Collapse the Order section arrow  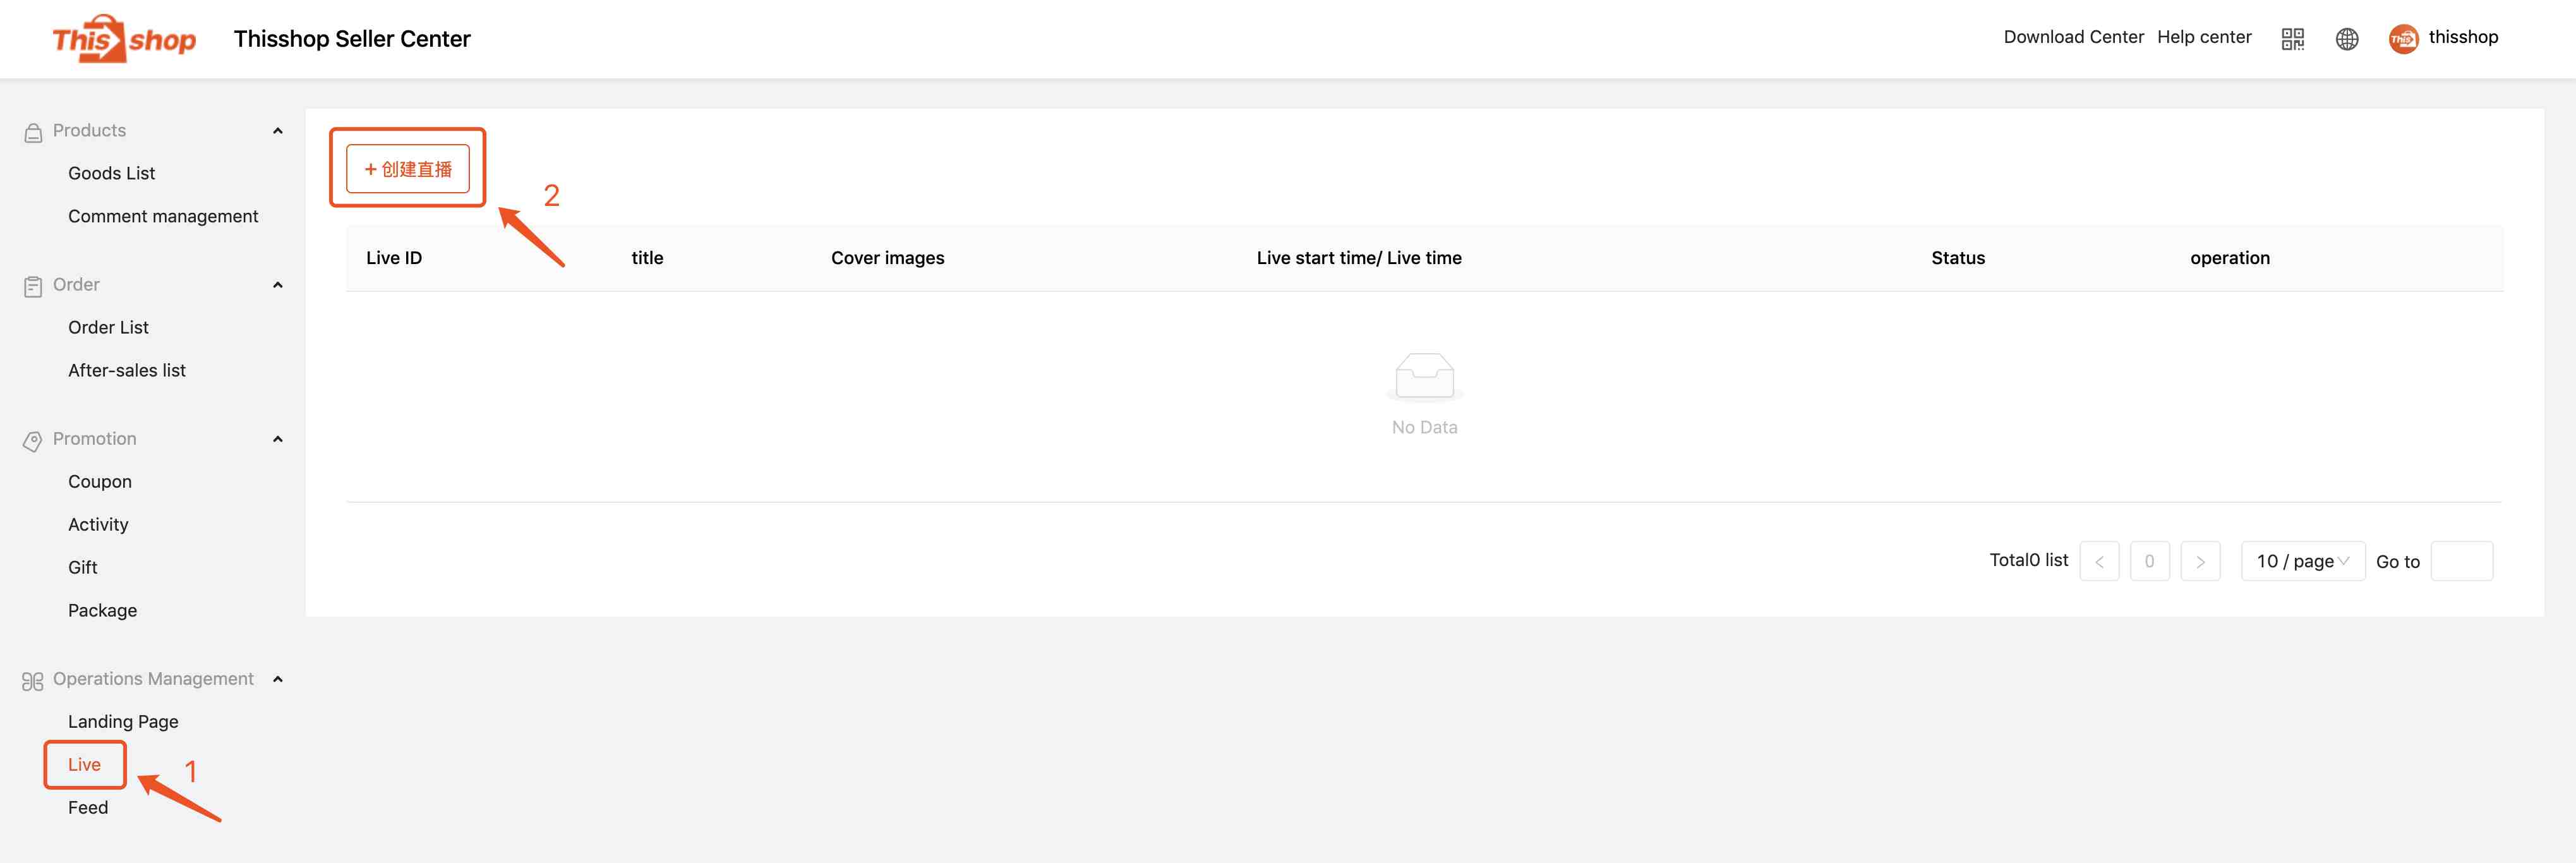(x=278, y=285)
